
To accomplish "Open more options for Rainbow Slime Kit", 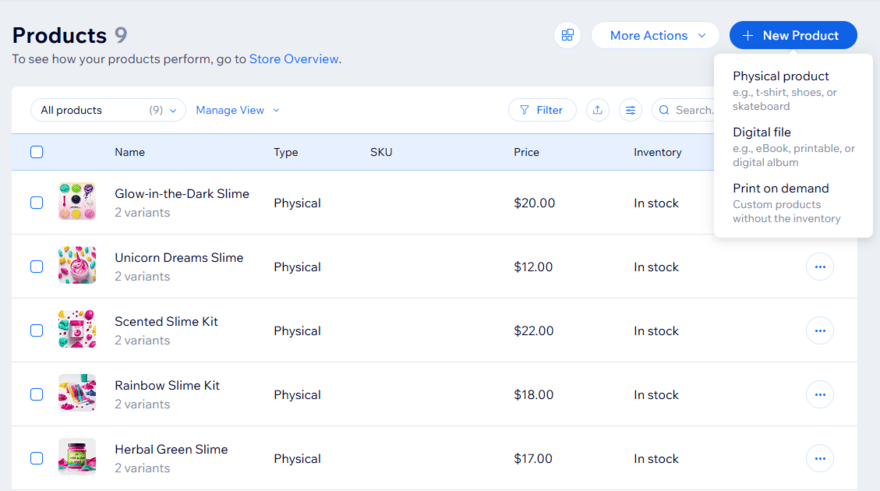I will coord(819,395).
